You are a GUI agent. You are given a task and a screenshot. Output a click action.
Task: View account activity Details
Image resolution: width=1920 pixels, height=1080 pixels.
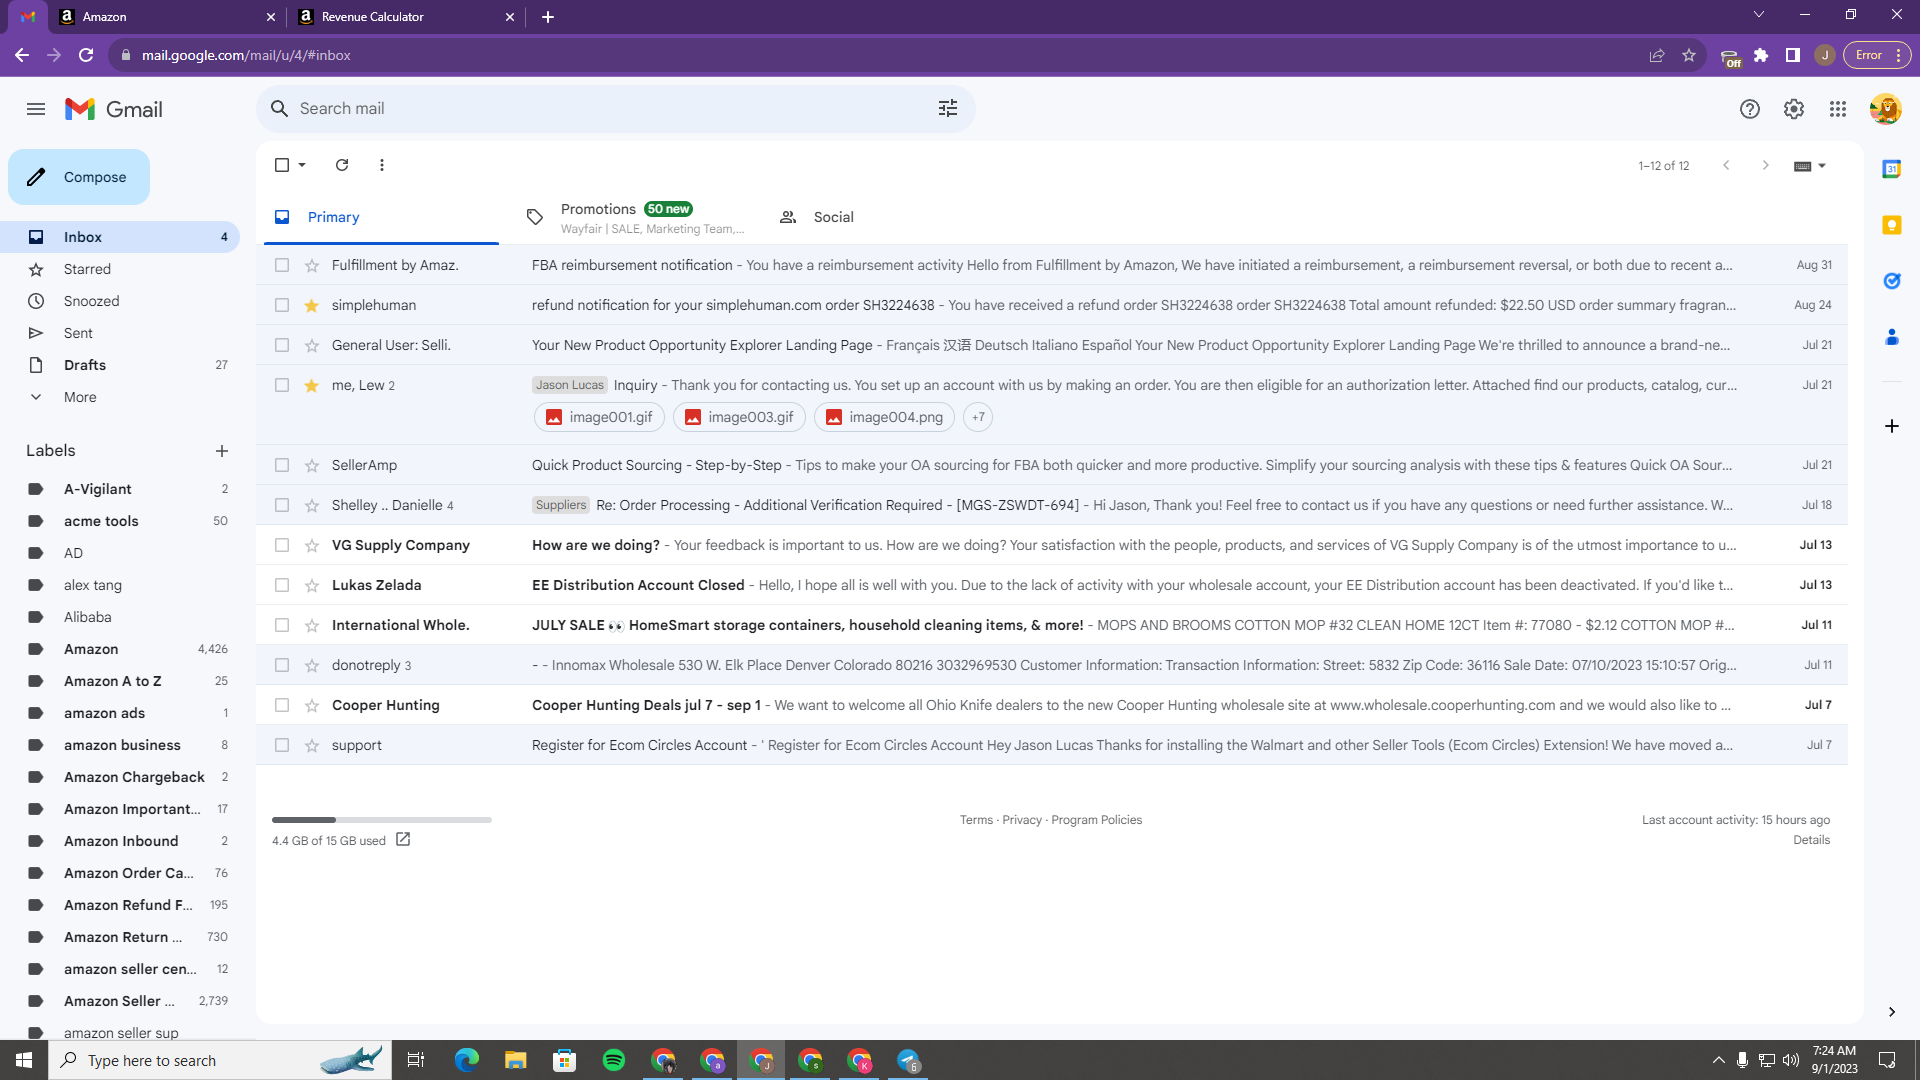coord(1811,840)
